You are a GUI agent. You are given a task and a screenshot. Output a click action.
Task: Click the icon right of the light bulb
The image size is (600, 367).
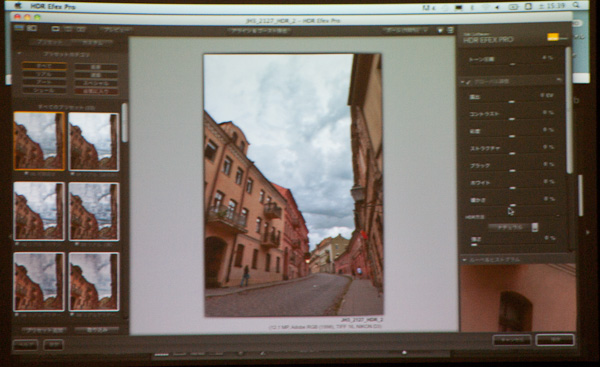tap(450, 30)
